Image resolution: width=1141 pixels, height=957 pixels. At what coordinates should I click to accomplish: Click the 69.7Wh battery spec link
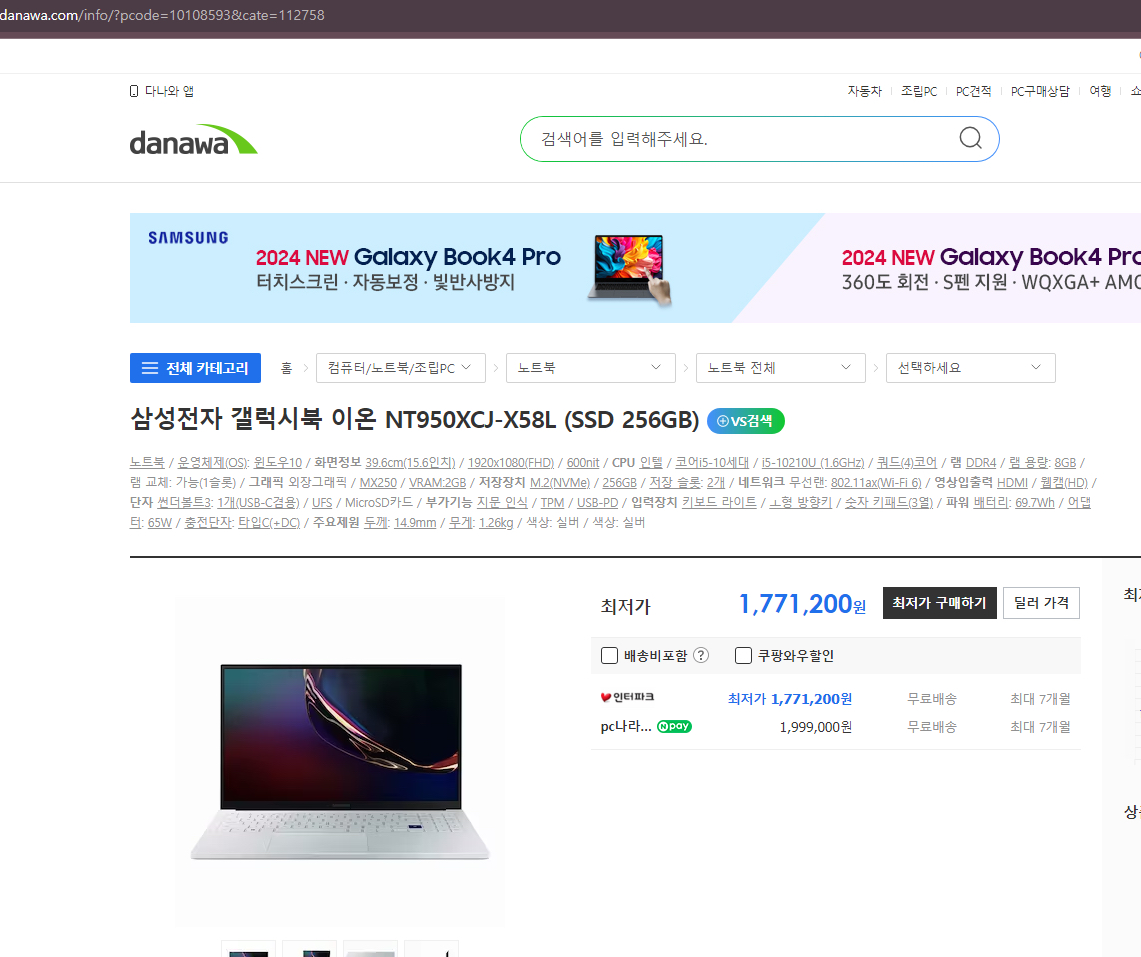[1035, 502]
